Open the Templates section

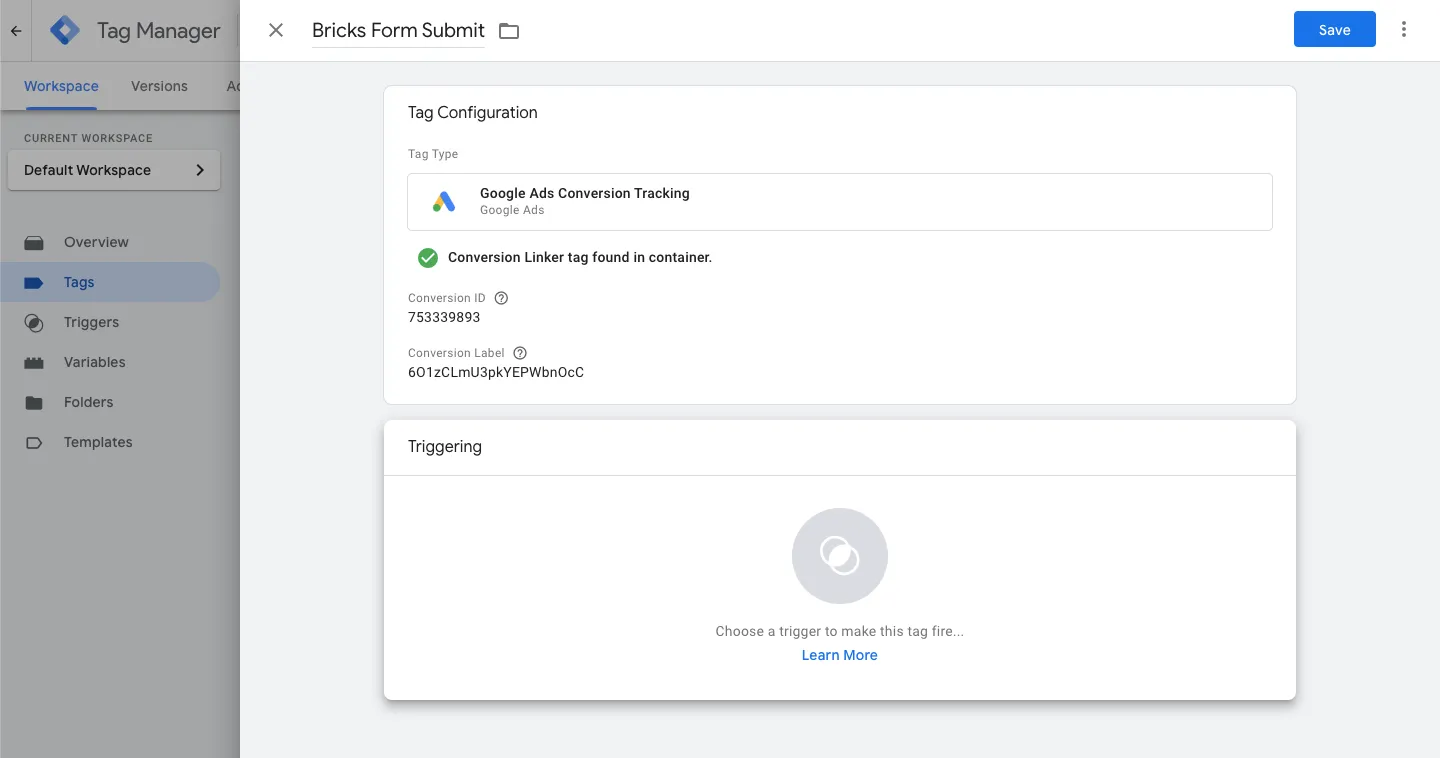pos(97,442)
